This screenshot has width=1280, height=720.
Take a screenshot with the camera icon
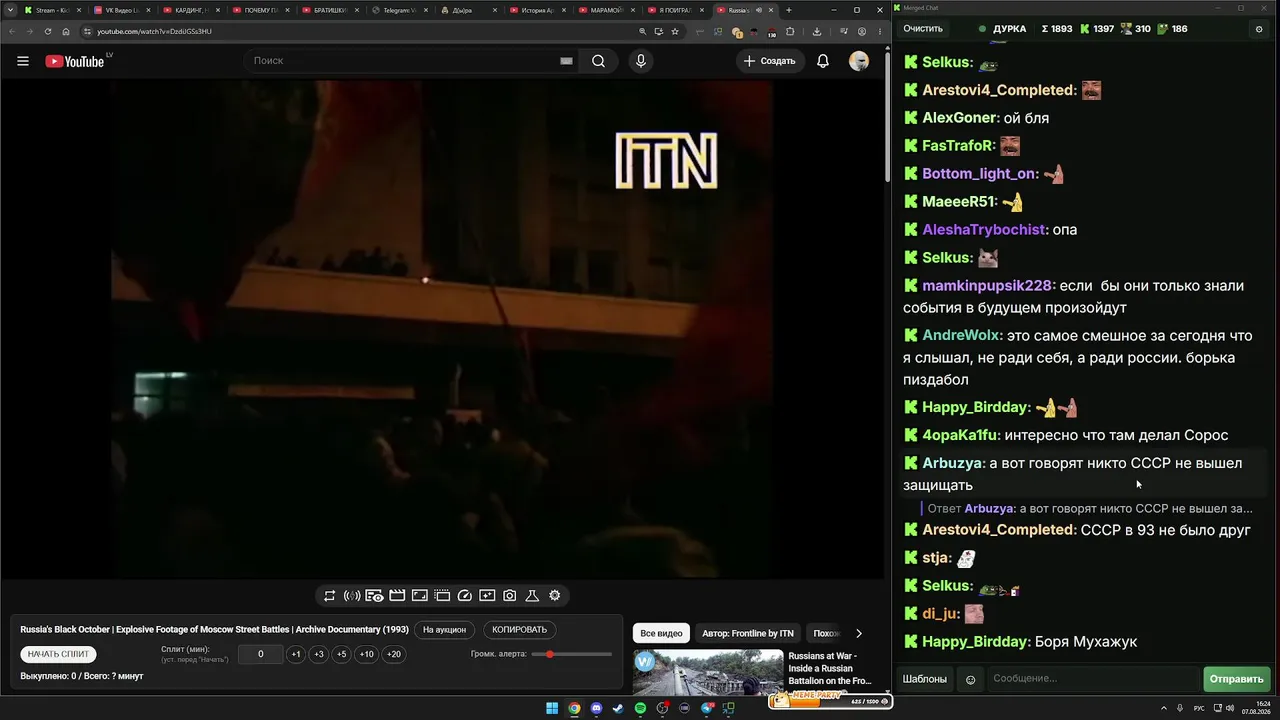pyautogui.click(x=510, y=596)
